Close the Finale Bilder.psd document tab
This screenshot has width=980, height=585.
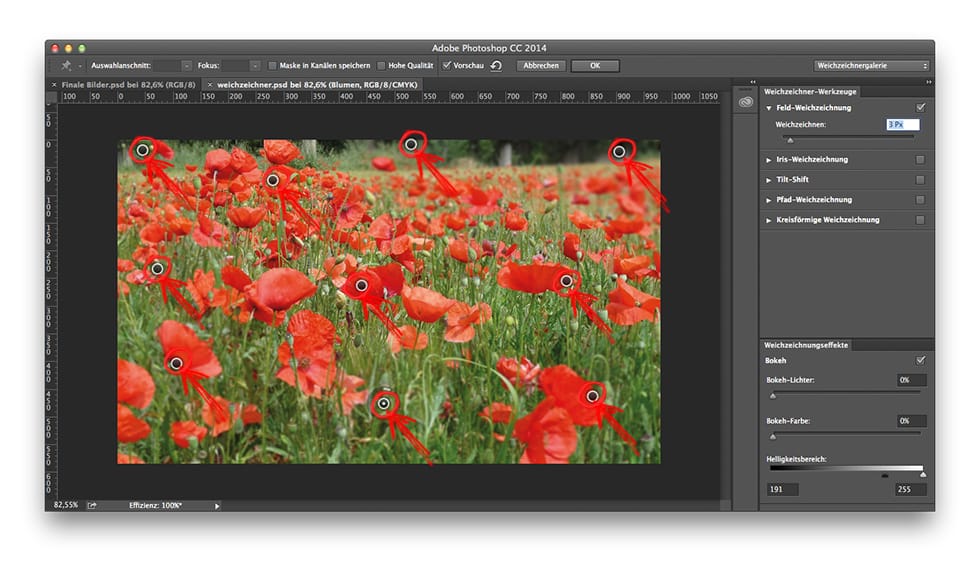(54, 84)
